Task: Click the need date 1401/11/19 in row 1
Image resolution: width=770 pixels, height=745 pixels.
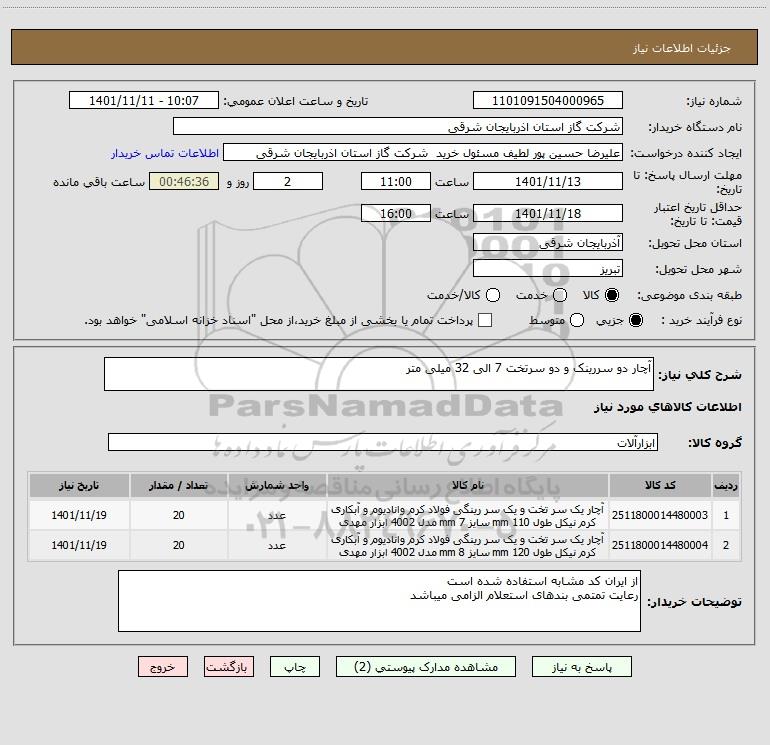Action: (79, 515)
